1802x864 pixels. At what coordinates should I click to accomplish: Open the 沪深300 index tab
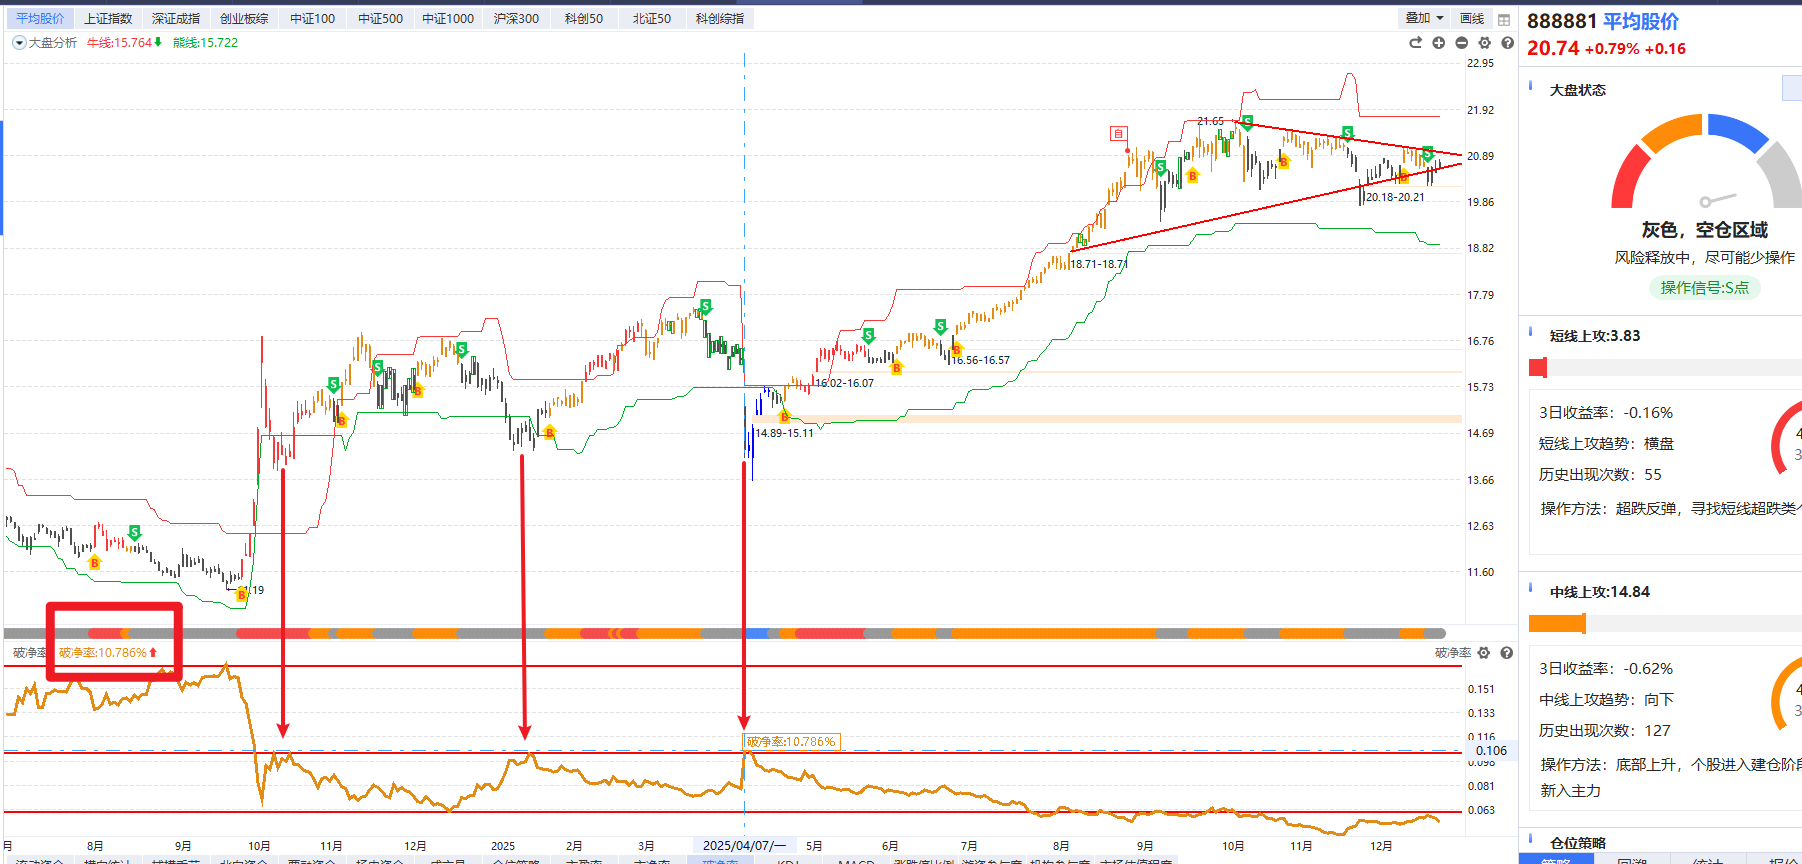516,19
